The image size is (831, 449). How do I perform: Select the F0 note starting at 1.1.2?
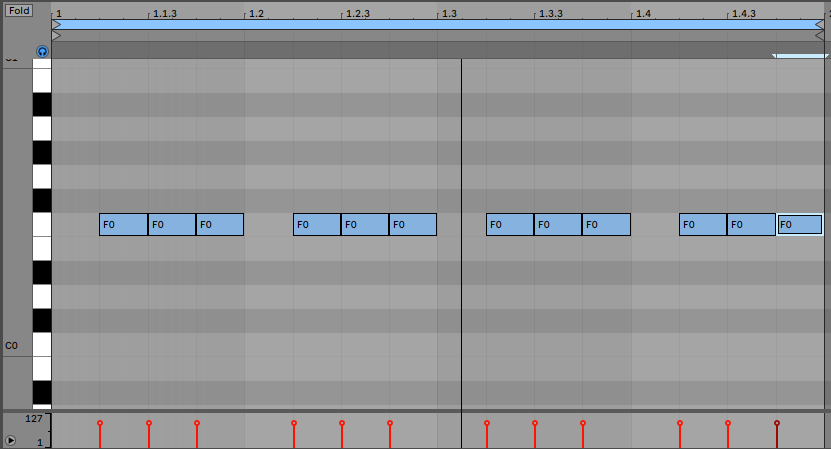123,224
